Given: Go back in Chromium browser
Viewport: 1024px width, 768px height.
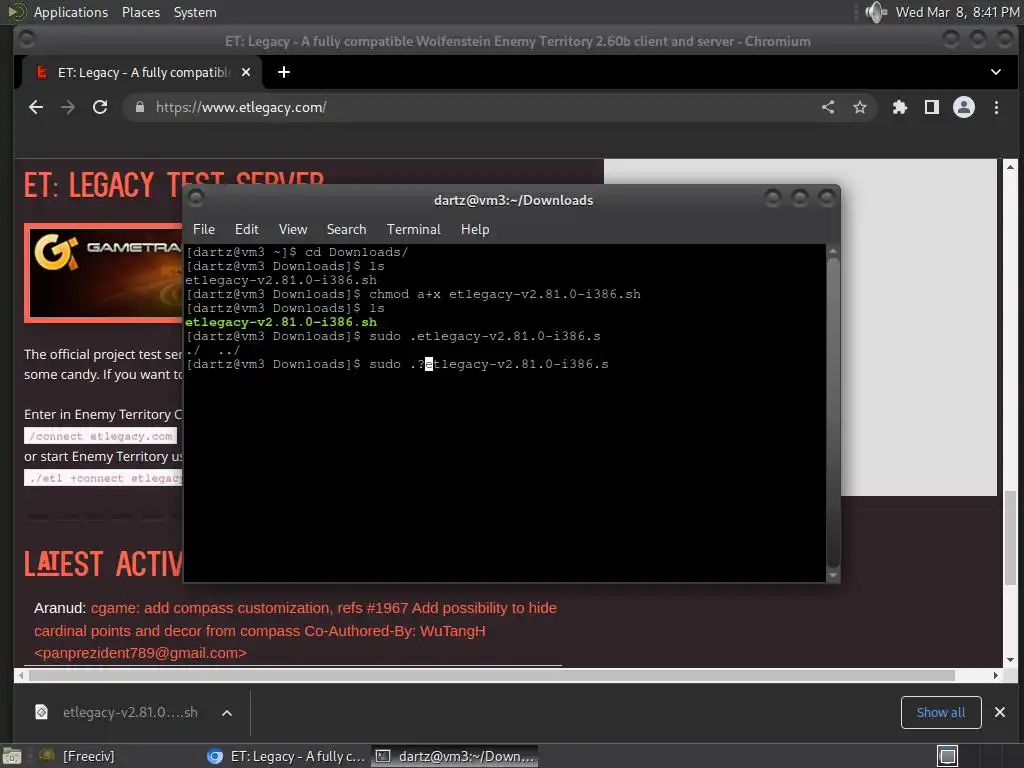Looking at the screenshot, I should [36, 107].
